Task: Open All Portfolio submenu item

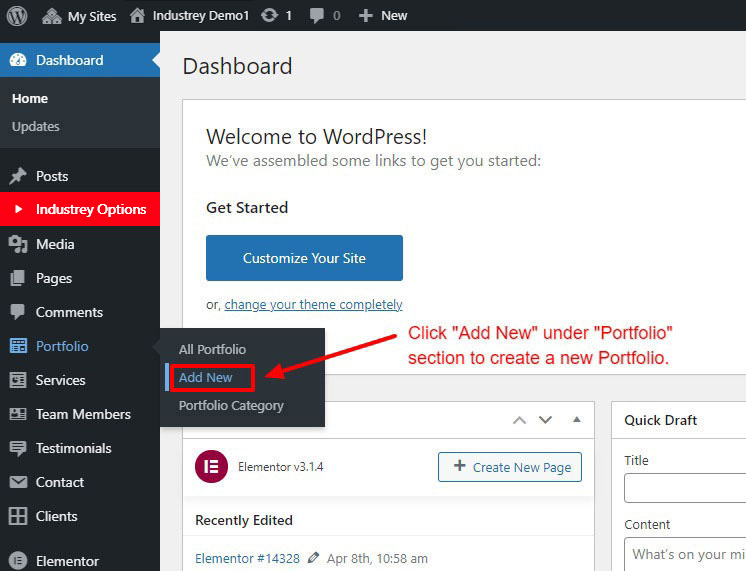Action: [212, 349]
